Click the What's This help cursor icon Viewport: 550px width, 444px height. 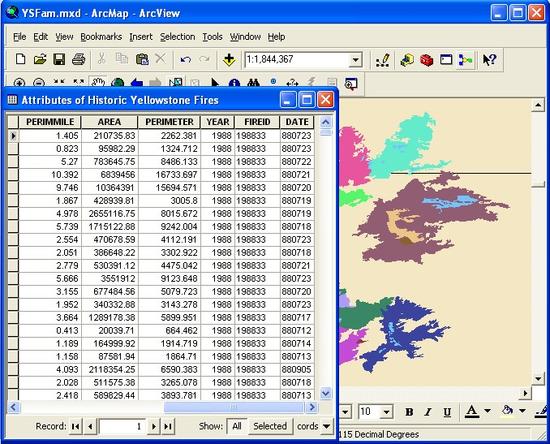(x=489, y=60)
